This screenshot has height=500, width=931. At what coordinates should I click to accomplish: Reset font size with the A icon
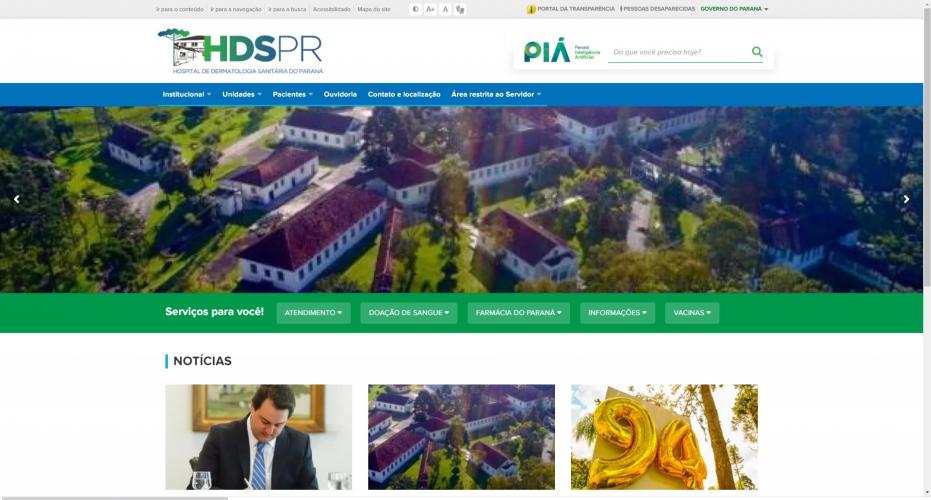click(x=445, y=10)
